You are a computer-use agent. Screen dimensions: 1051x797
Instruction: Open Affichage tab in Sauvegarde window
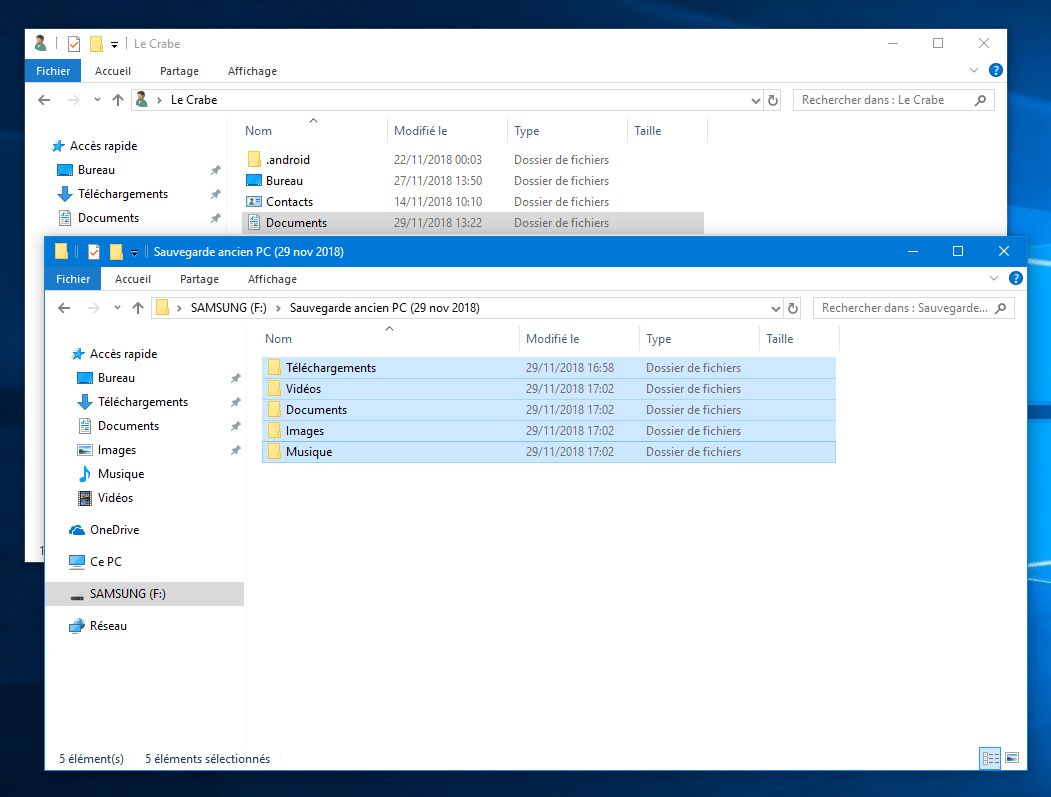point(272,279)
